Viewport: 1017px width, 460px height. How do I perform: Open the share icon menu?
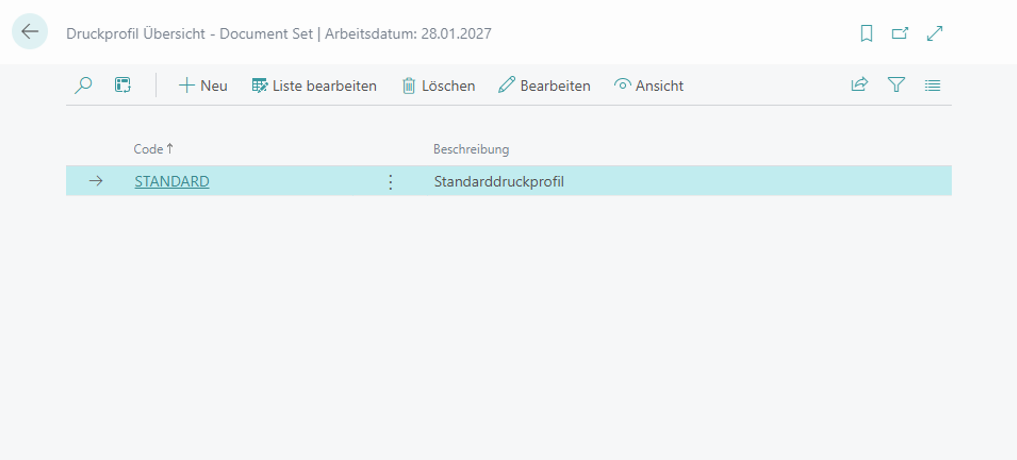[859, 86]
